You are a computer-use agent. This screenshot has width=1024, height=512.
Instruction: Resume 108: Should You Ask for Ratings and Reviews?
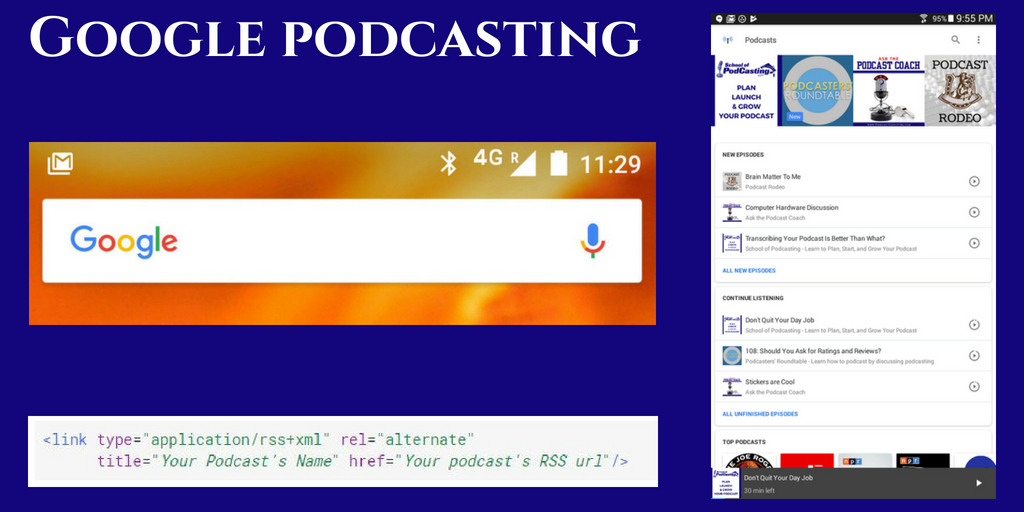pos(974,355)
